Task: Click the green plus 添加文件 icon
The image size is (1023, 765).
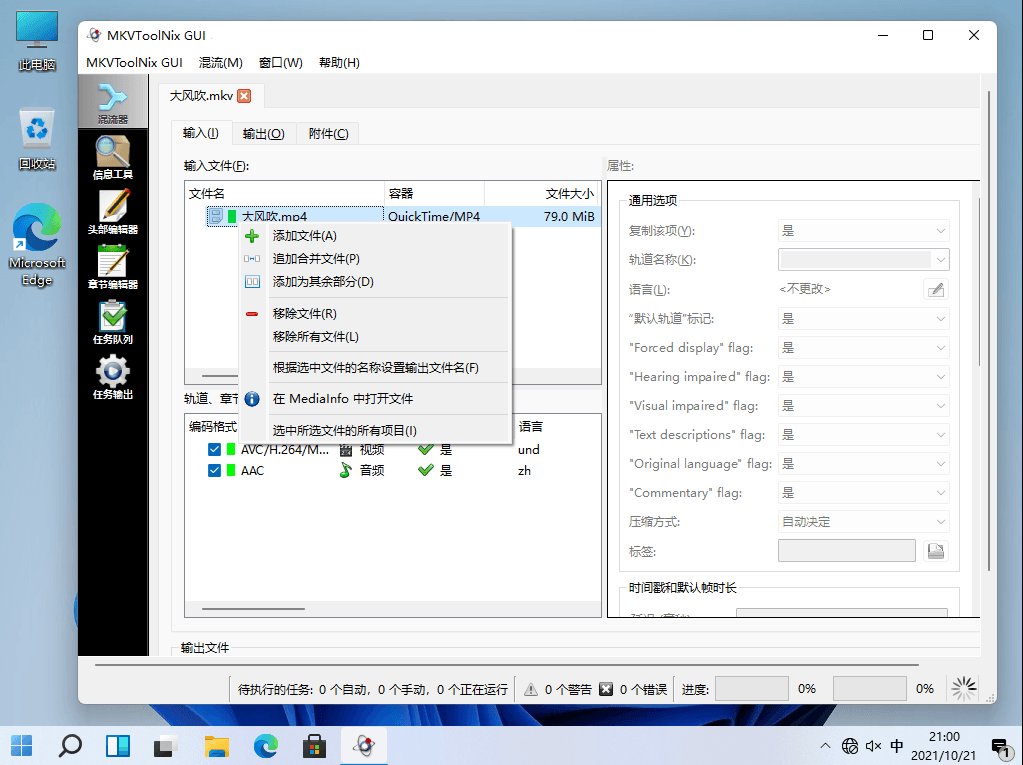Action: (252, 236)
